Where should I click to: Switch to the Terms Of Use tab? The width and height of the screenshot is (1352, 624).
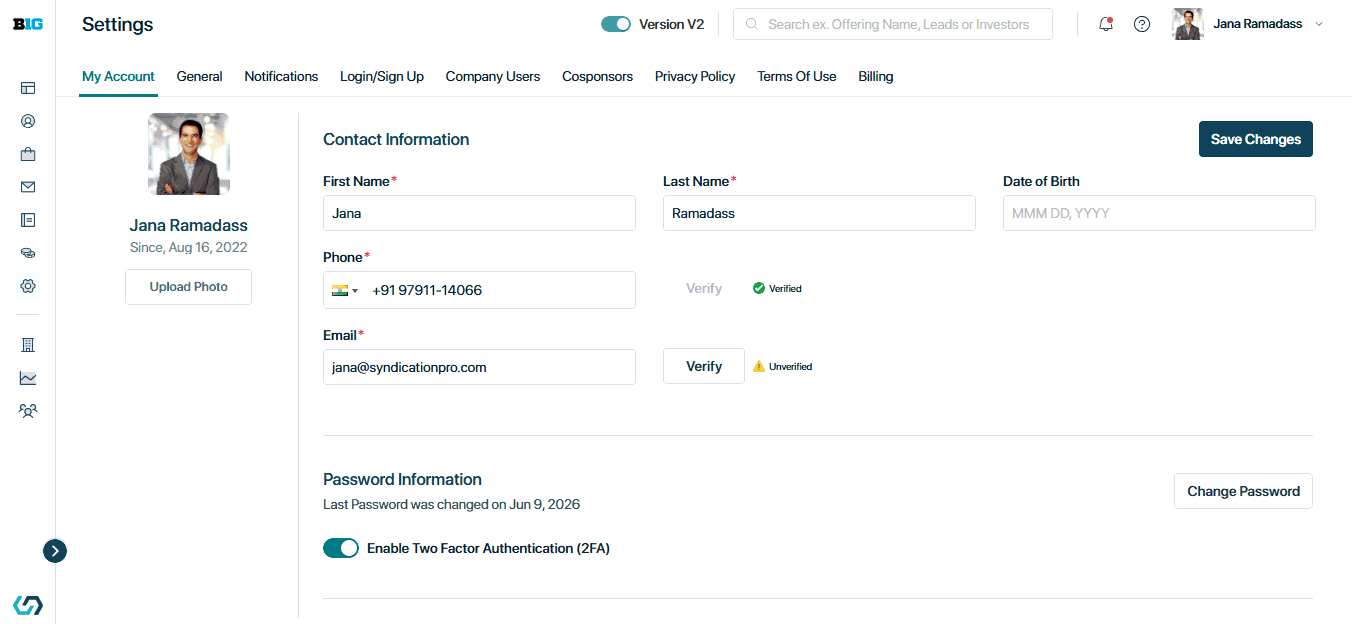click(797, 76)
